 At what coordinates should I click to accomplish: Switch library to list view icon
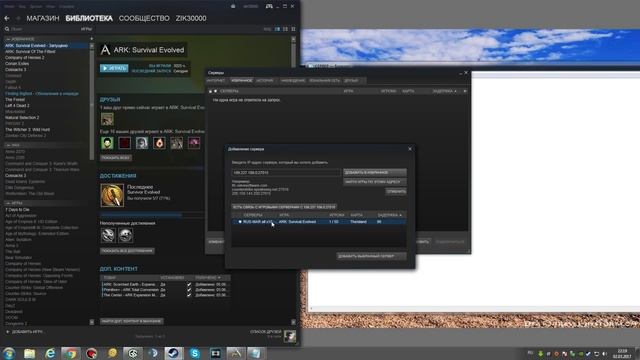(x=285, y=29)
